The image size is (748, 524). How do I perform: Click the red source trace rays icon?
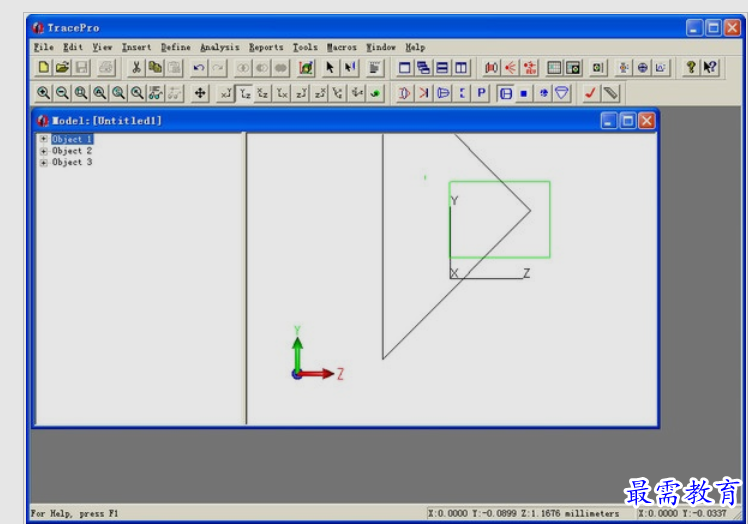tap(492, 68)
